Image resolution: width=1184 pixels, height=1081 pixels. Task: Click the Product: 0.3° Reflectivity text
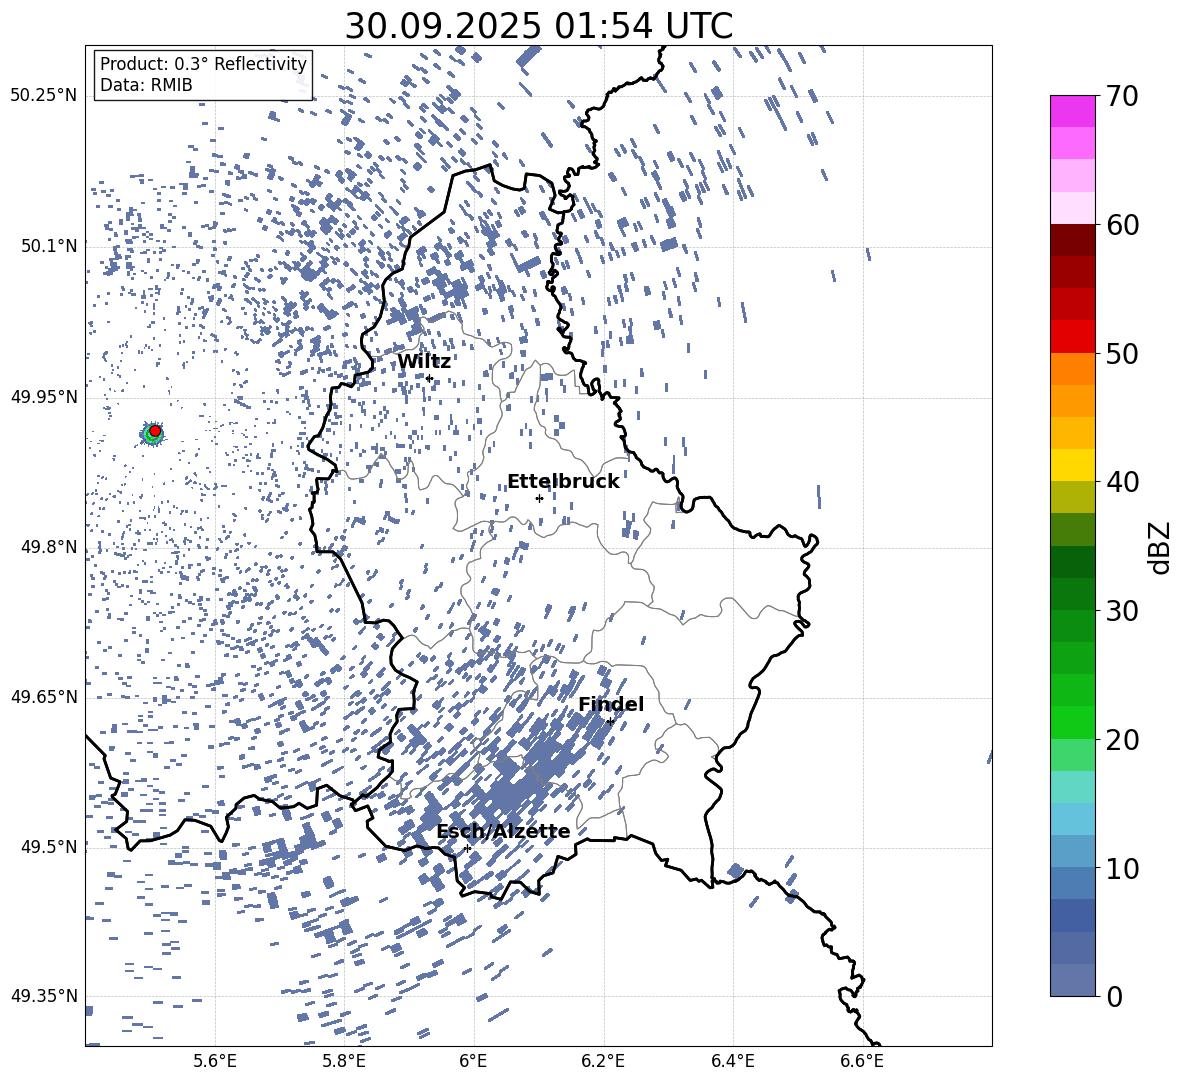click(x=203, y=64)
